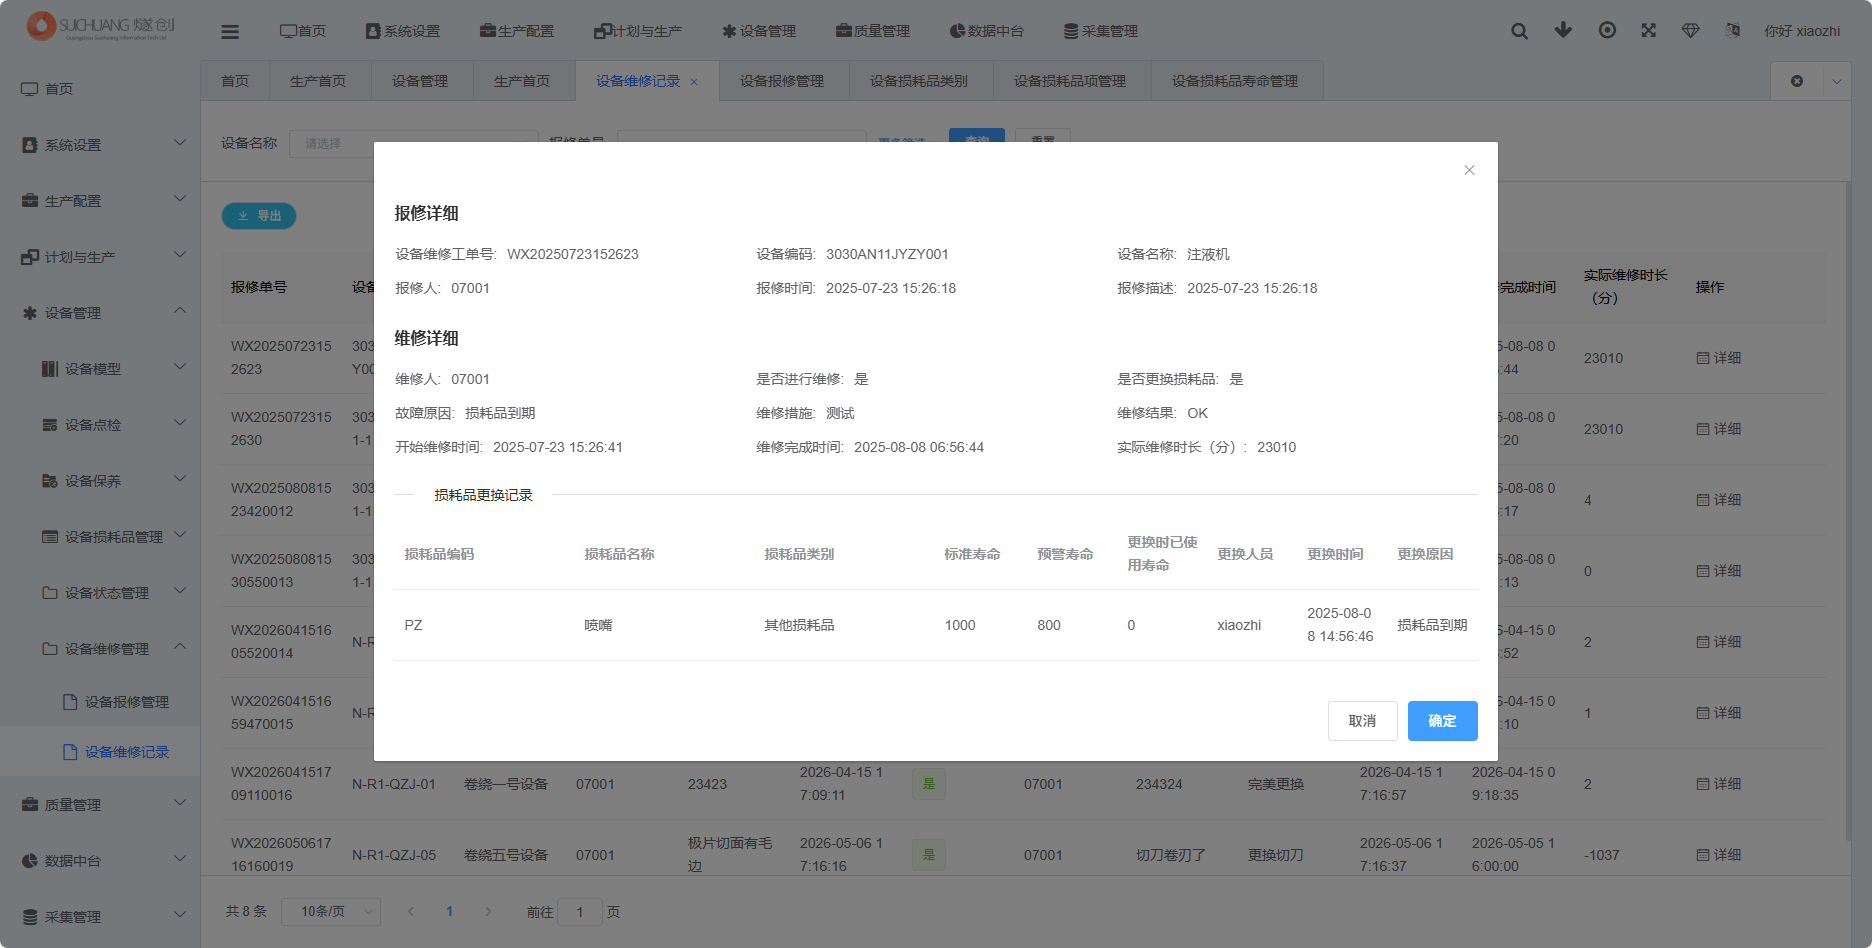Click the circular target icon in header

(1607, 30)
